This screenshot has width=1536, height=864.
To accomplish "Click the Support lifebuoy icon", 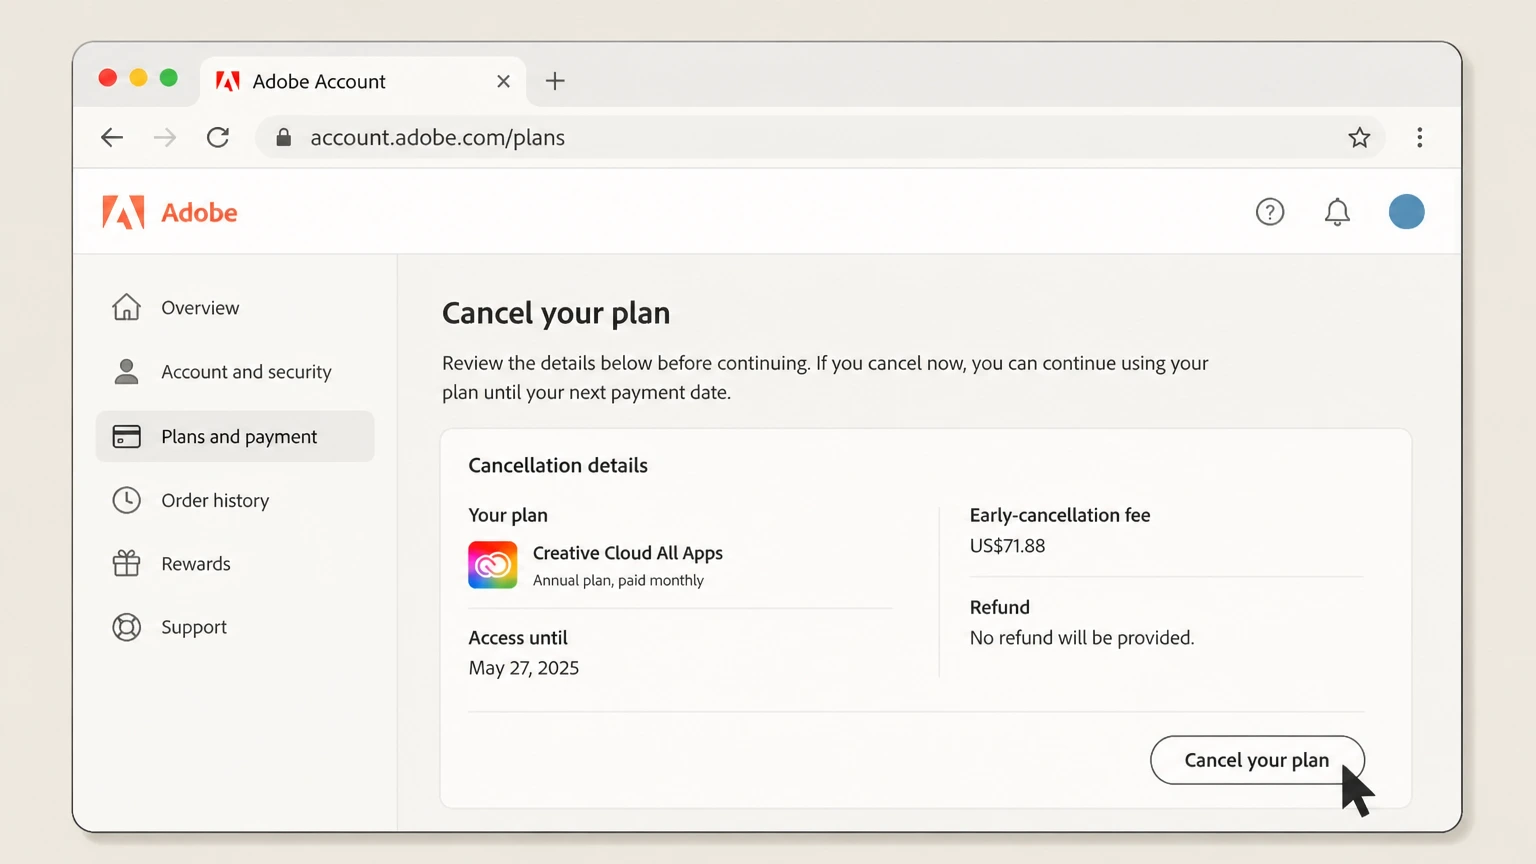I will coord(126,627).
